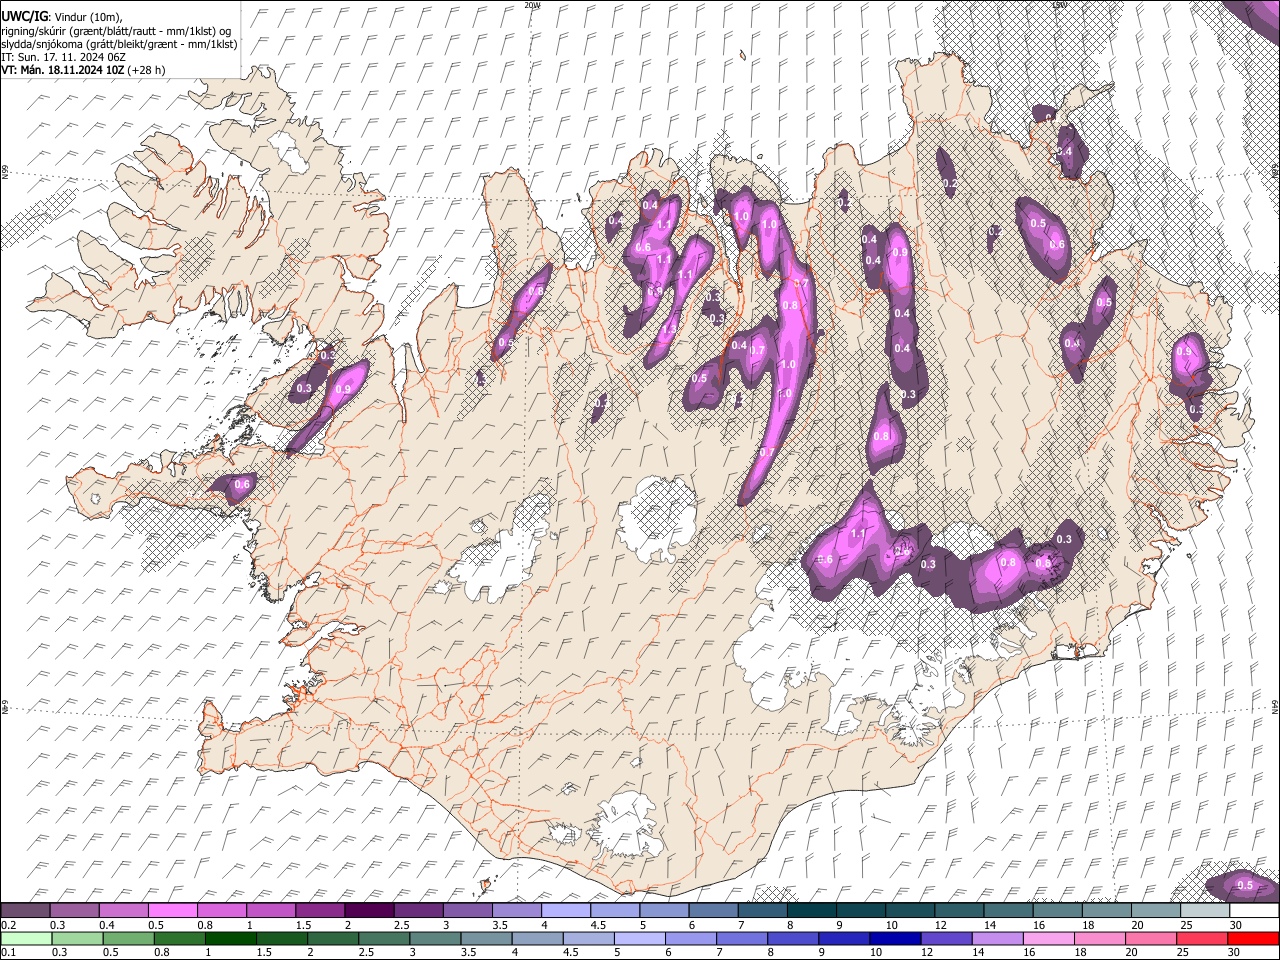Pick snow-scale swatch between 1.5 and 2
Screen dimensions: 1280x960
click(320, 910)
